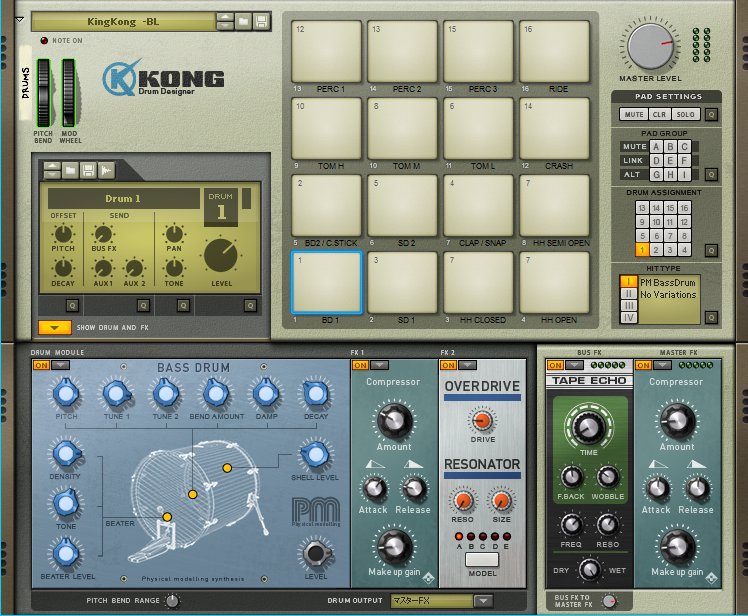Toggle FX 2 Overdrive ON button
Screen dimensions: 748x616
tap(448, 365)
